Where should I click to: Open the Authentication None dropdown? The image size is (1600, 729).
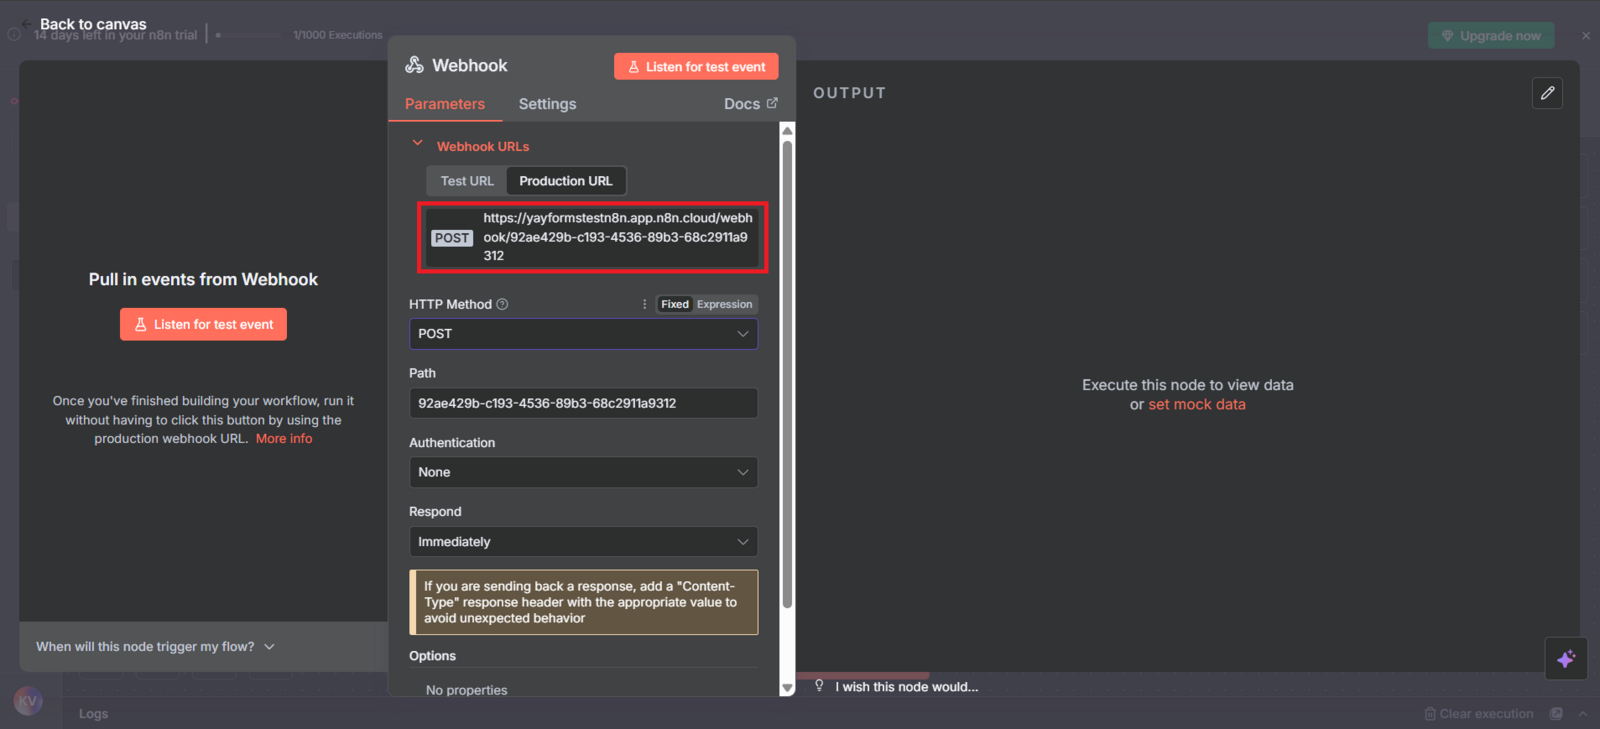(x=583, y=472)
